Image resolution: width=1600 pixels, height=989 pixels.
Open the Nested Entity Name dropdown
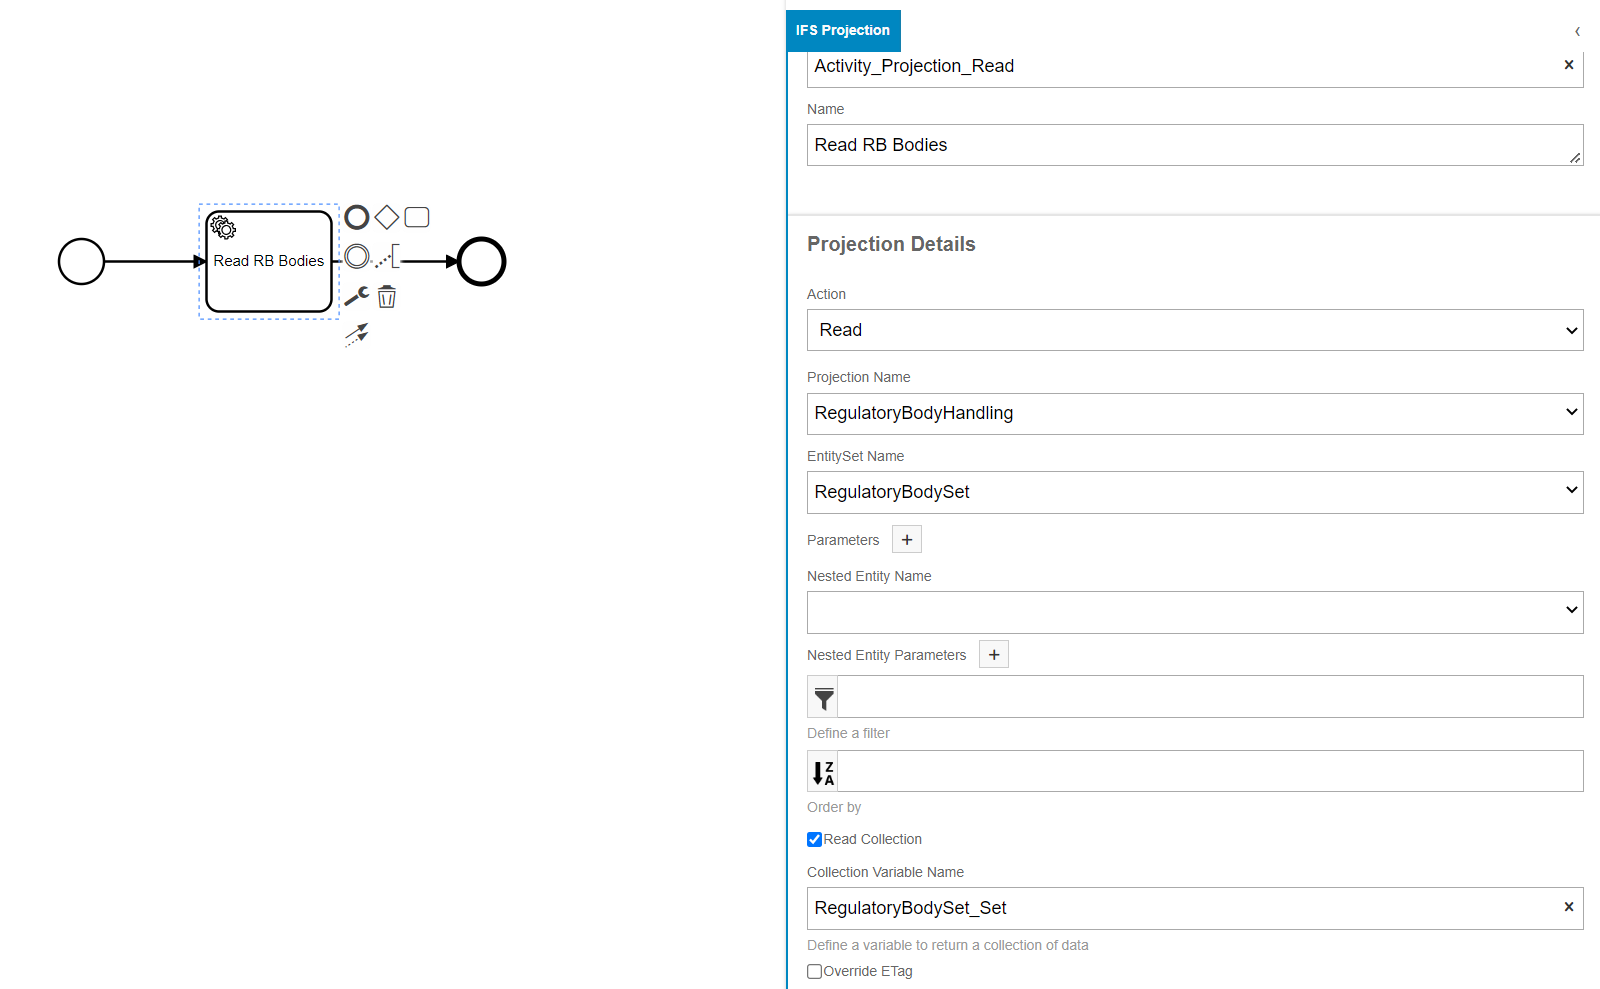point(1194,612)
